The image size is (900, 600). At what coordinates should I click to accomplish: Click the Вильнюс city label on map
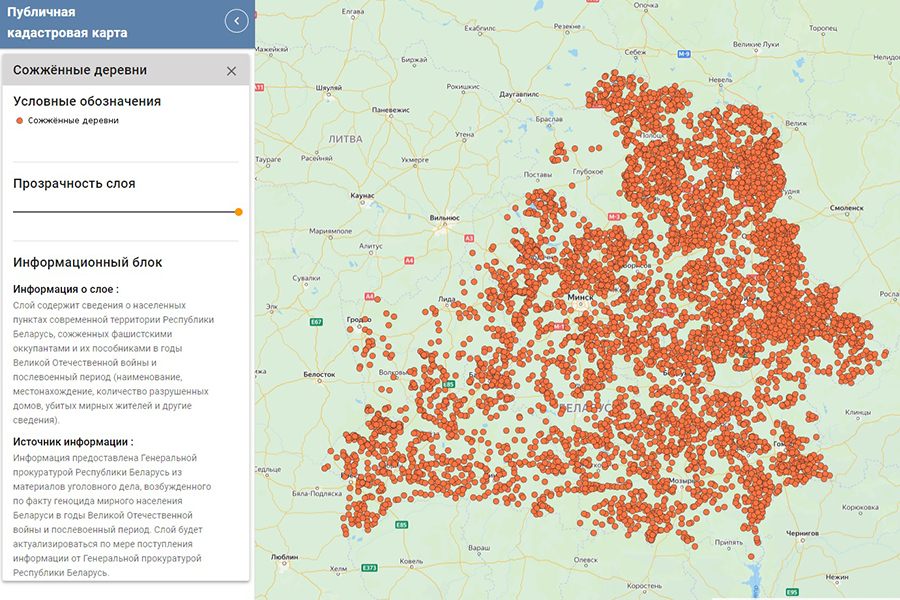pyautogui.click(x=444, y=217)
